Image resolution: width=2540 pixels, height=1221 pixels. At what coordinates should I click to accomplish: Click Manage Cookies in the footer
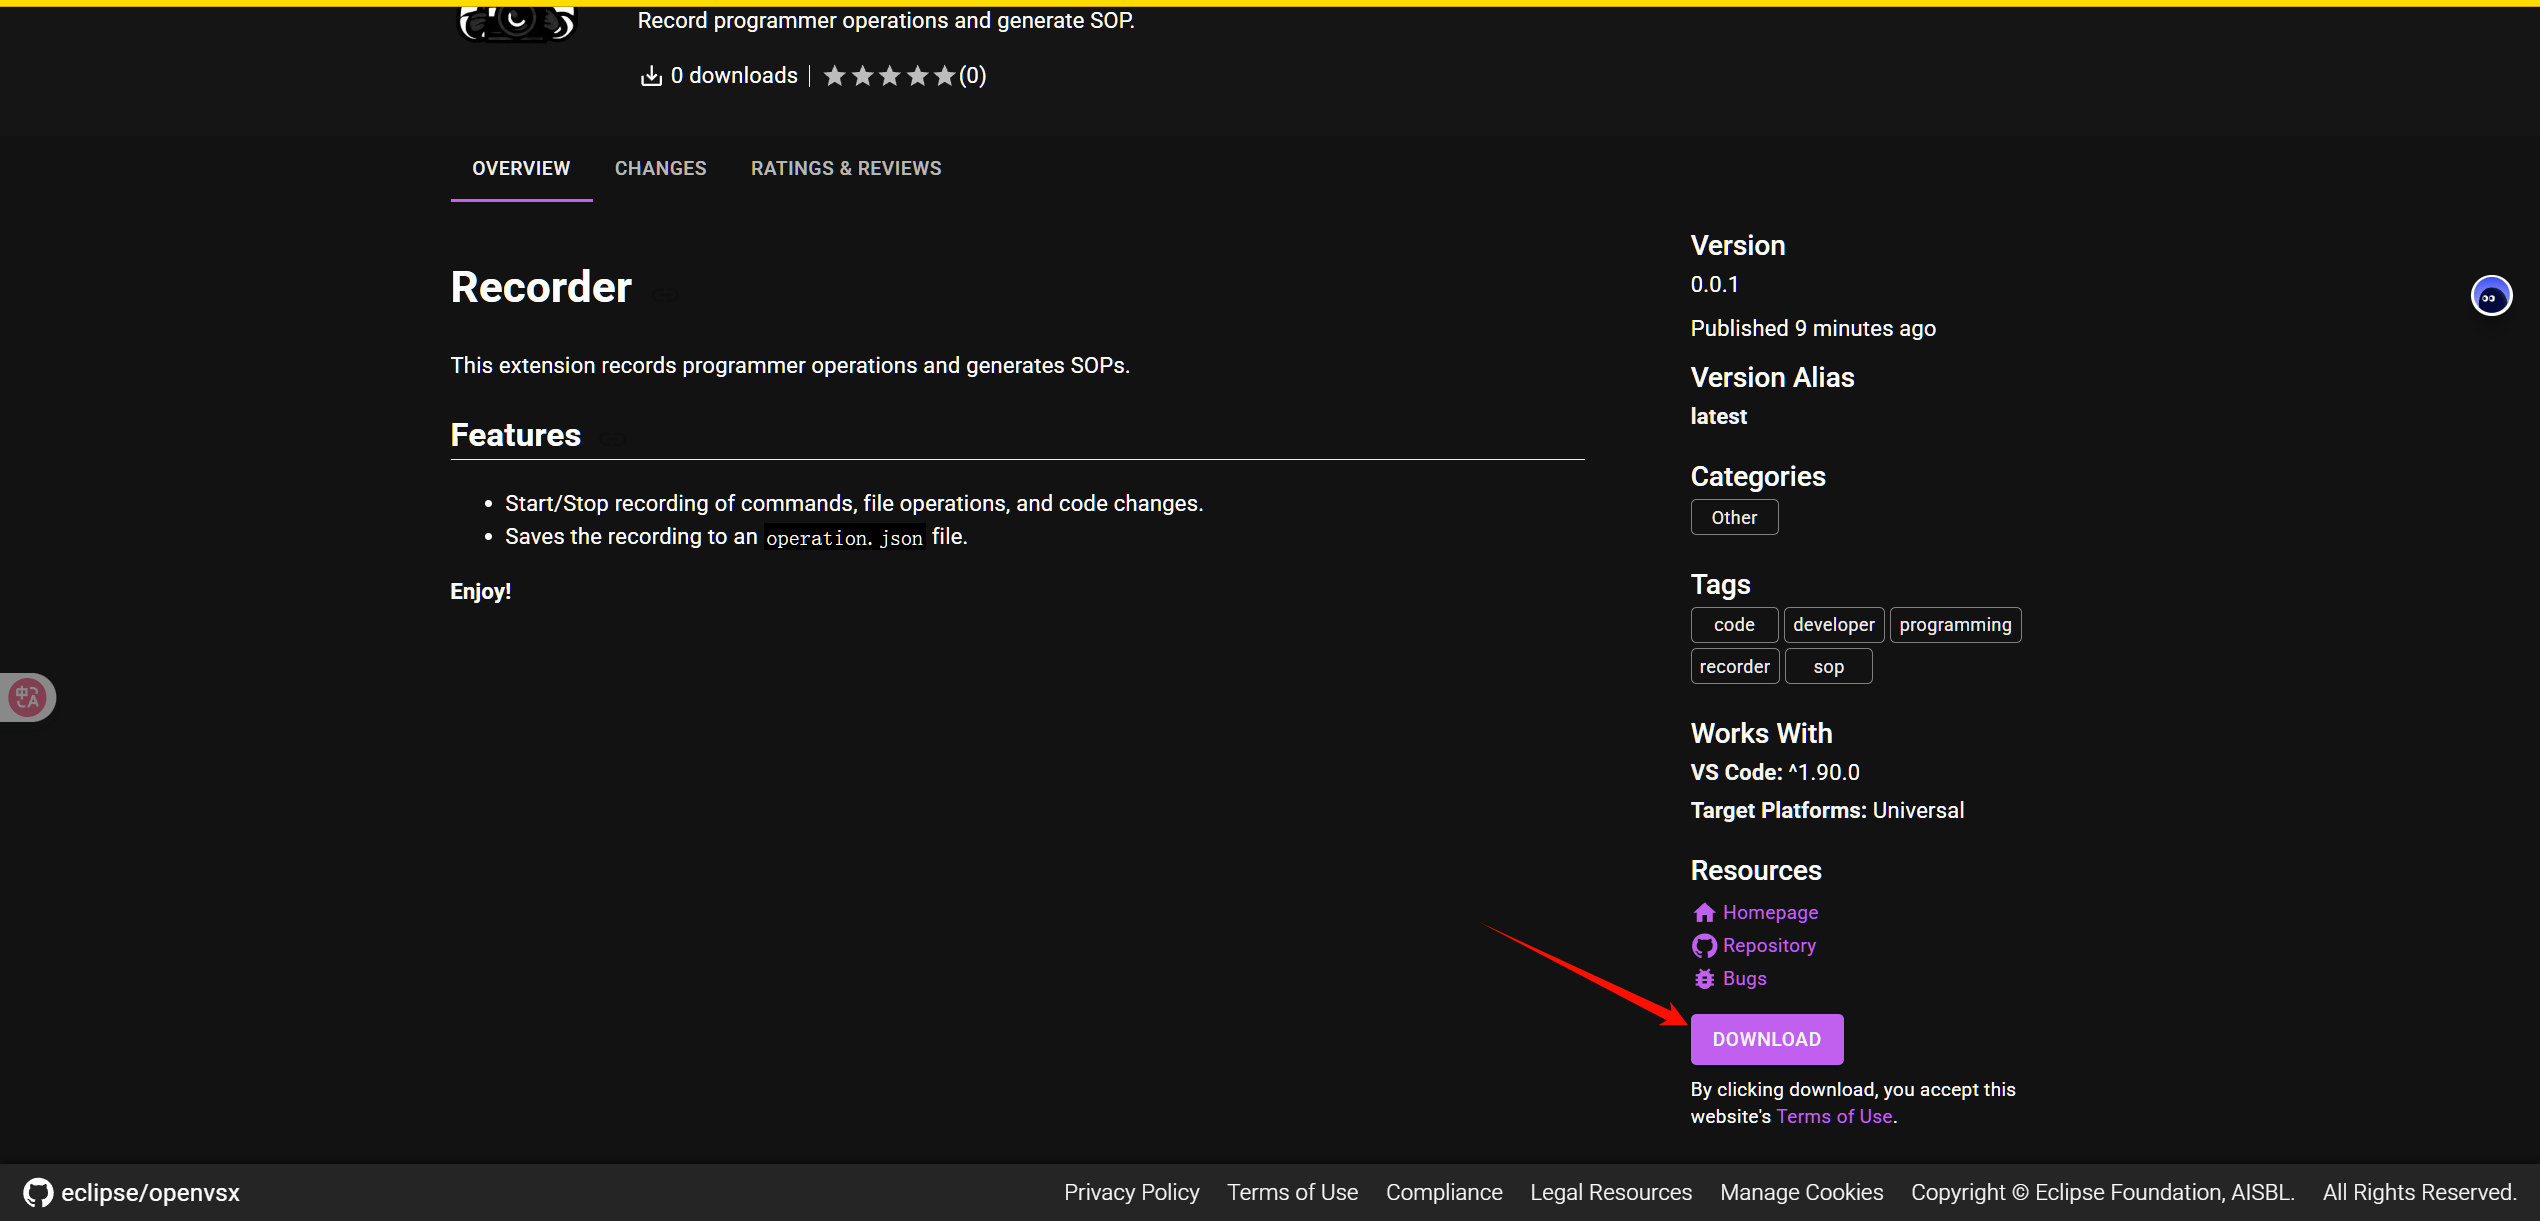point(1801,1192)
